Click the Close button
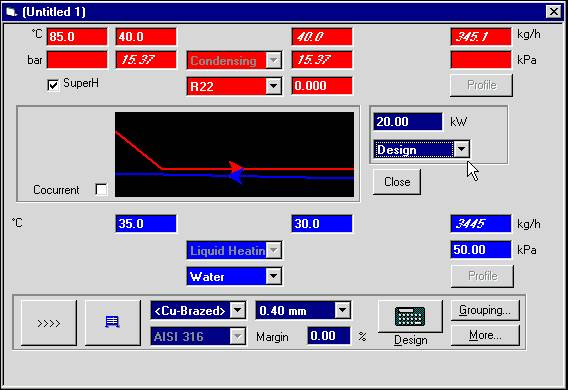The width and height of the screenshot is (568, 390). point(397,182)
